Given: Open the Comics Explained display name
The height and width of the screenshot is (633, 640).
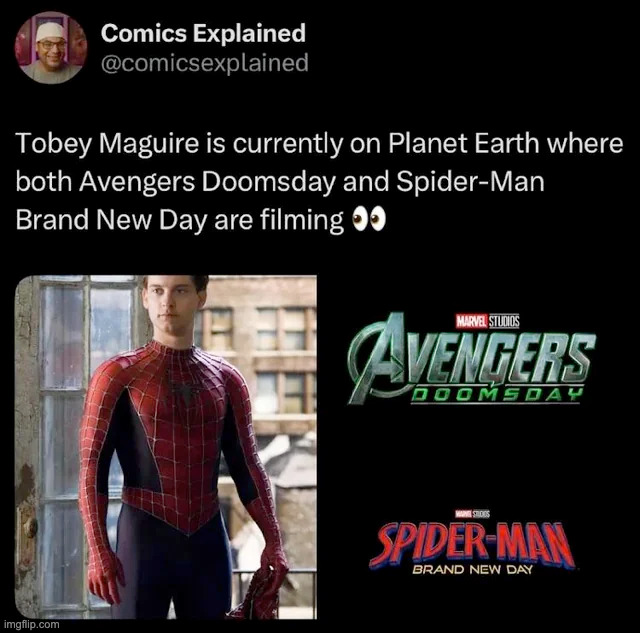Looking at the screenshot, I should coord(203,33).
